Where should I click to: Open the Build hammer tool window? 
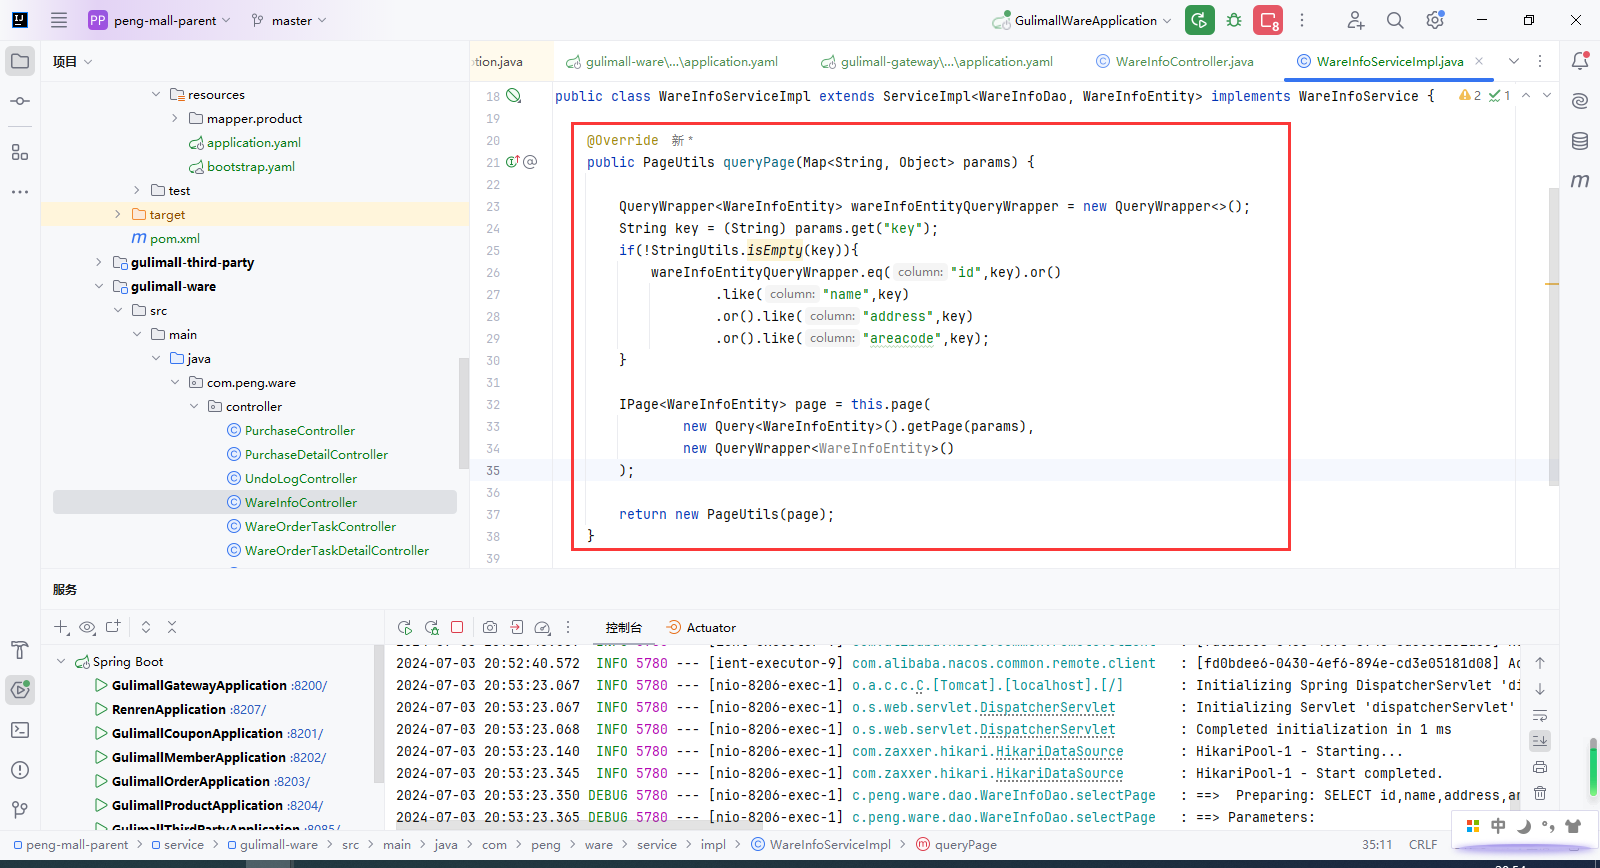click(20, 650)
